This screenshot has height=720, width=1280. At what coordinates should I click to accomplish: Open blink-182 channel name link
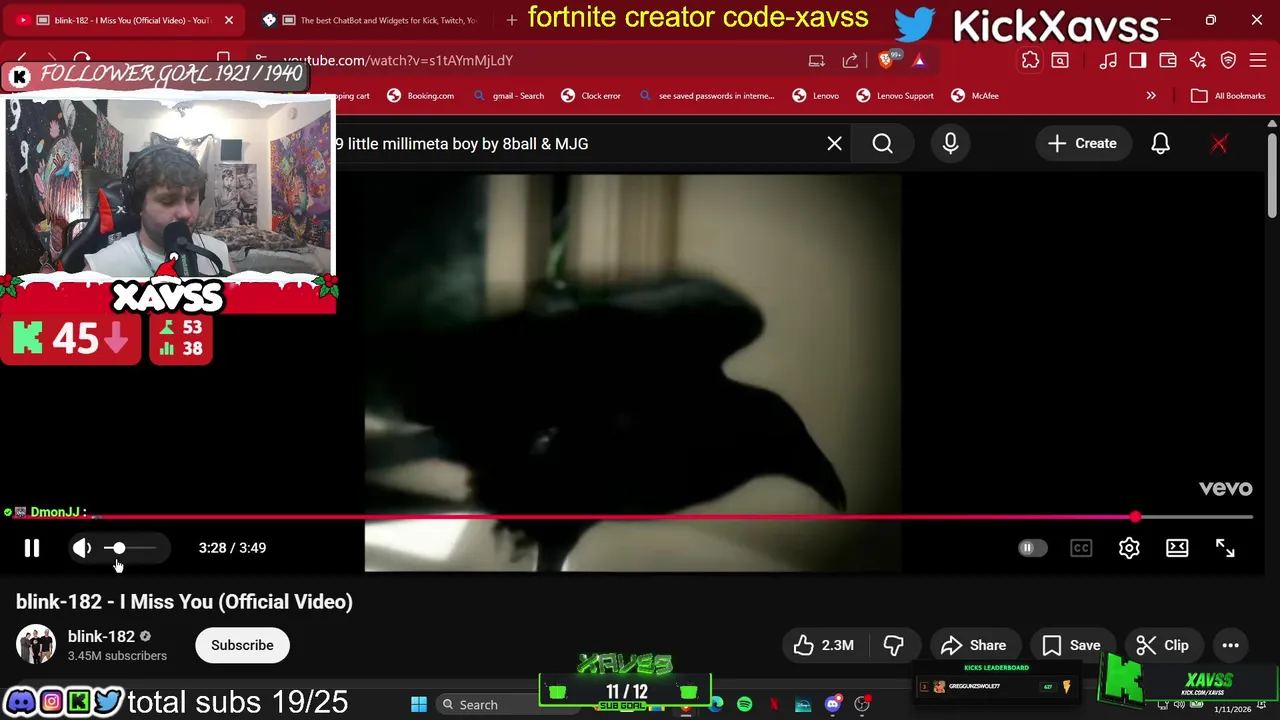(x=101, y=636)
